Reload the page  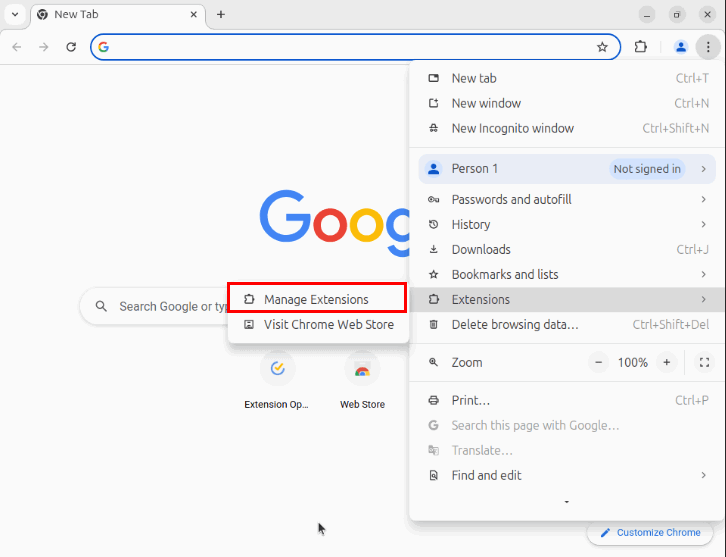[71, 47]
